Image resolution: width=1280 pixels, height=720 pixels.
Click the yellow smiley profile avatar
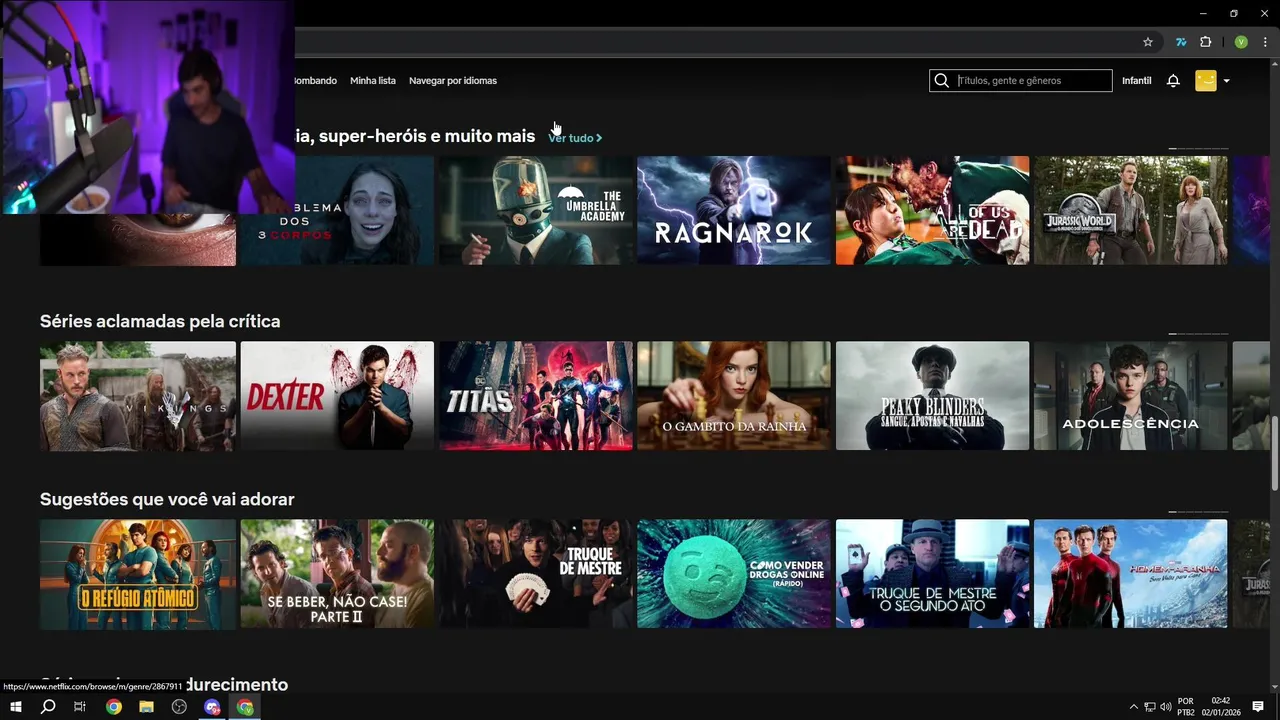[1206, 81]
